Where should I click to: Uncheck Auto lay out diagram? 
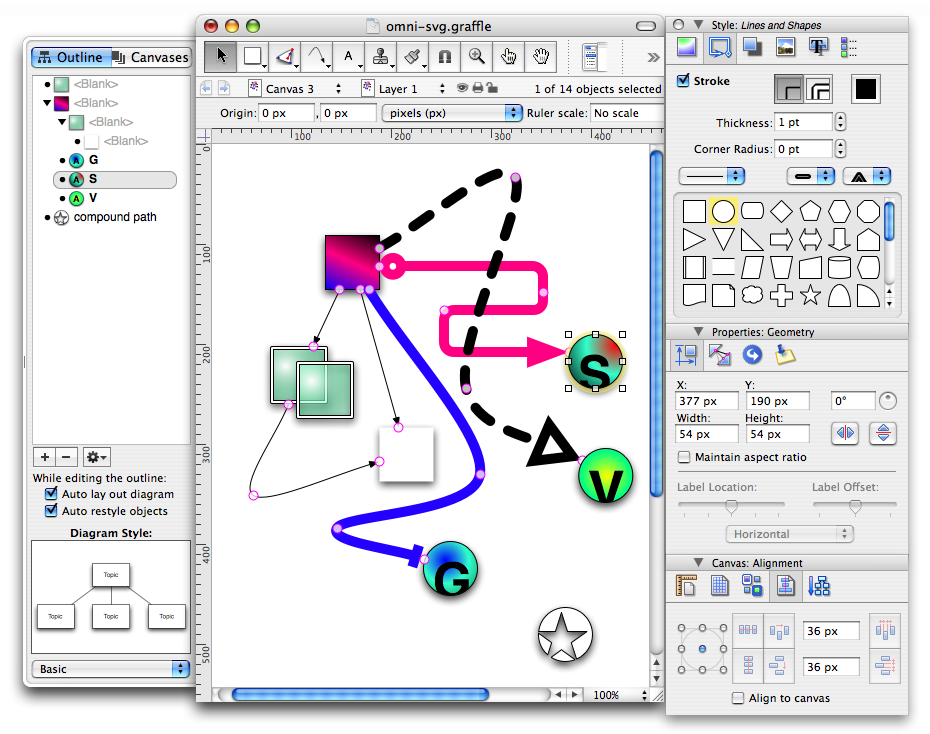point(52,493)
